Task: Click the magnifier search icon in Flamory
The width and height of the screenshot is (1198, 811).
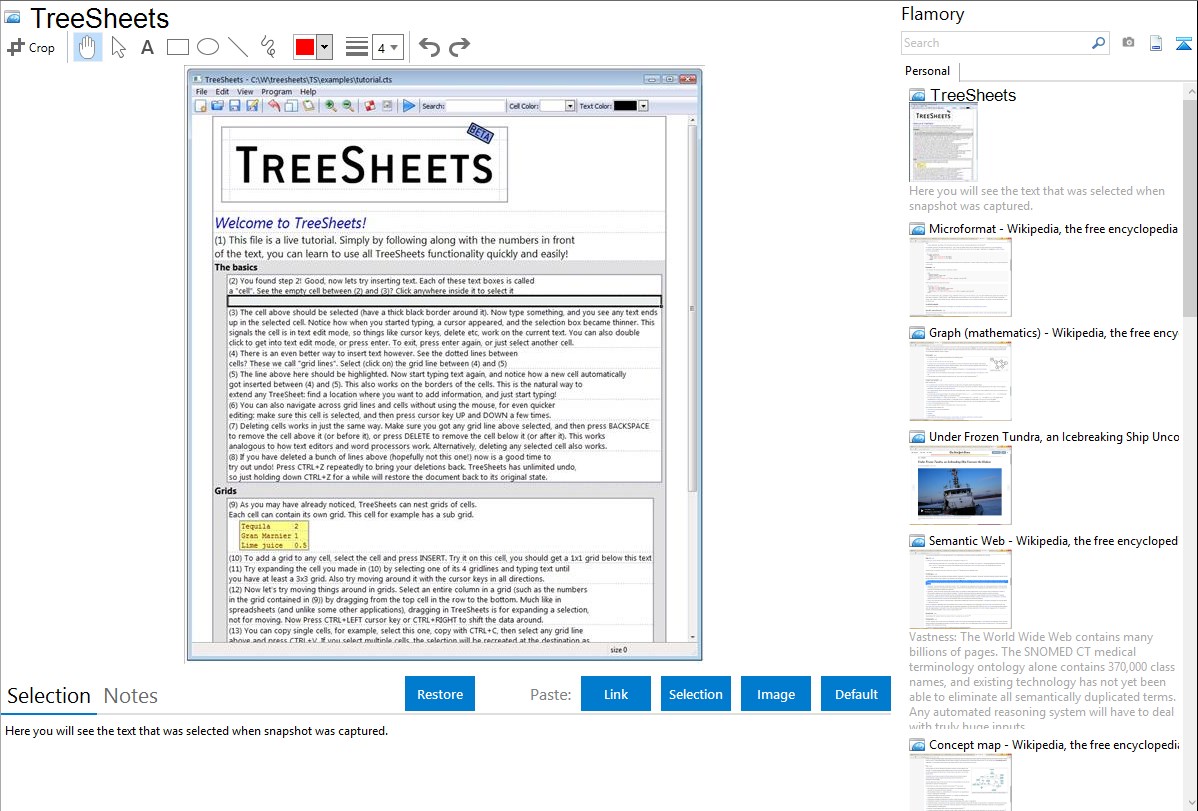Action: click(1099, 44)
